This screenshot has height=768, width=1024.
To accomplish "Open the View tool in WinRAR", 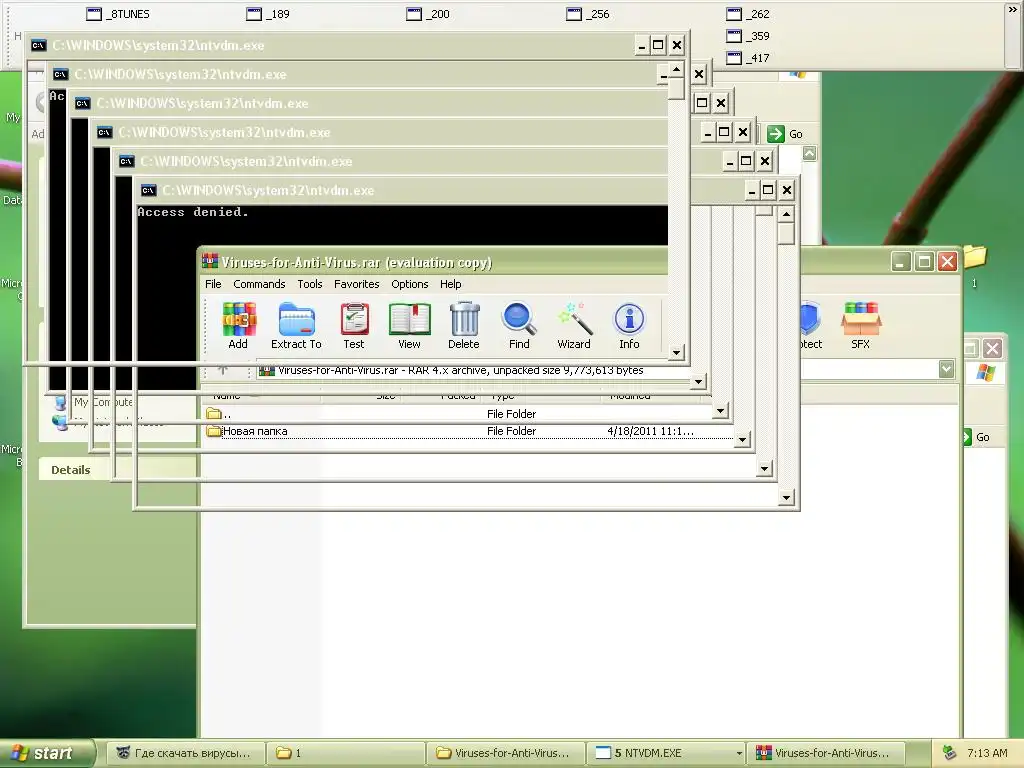I will [409, 325].
